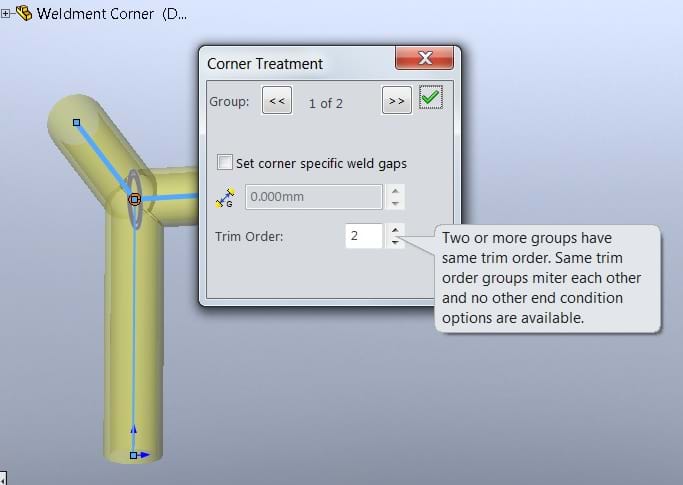The width and height of the screenshot is (683, 485).
Task: Select the corner marker at tube junction
Action: [134, 199]
